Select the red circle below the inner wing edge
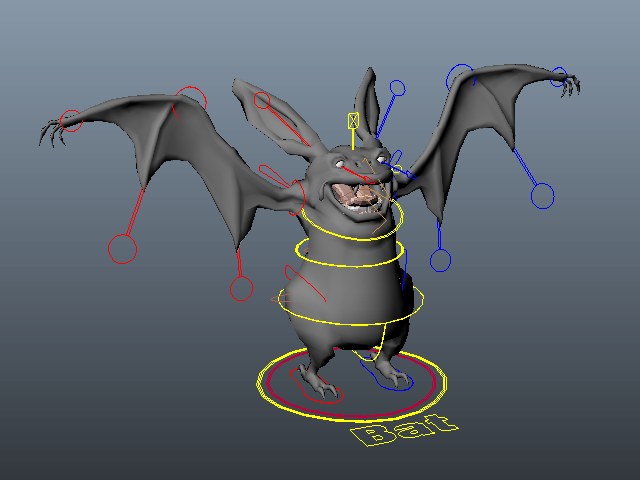The height and width of the screenshot is (480, 640). click(241, 289)
